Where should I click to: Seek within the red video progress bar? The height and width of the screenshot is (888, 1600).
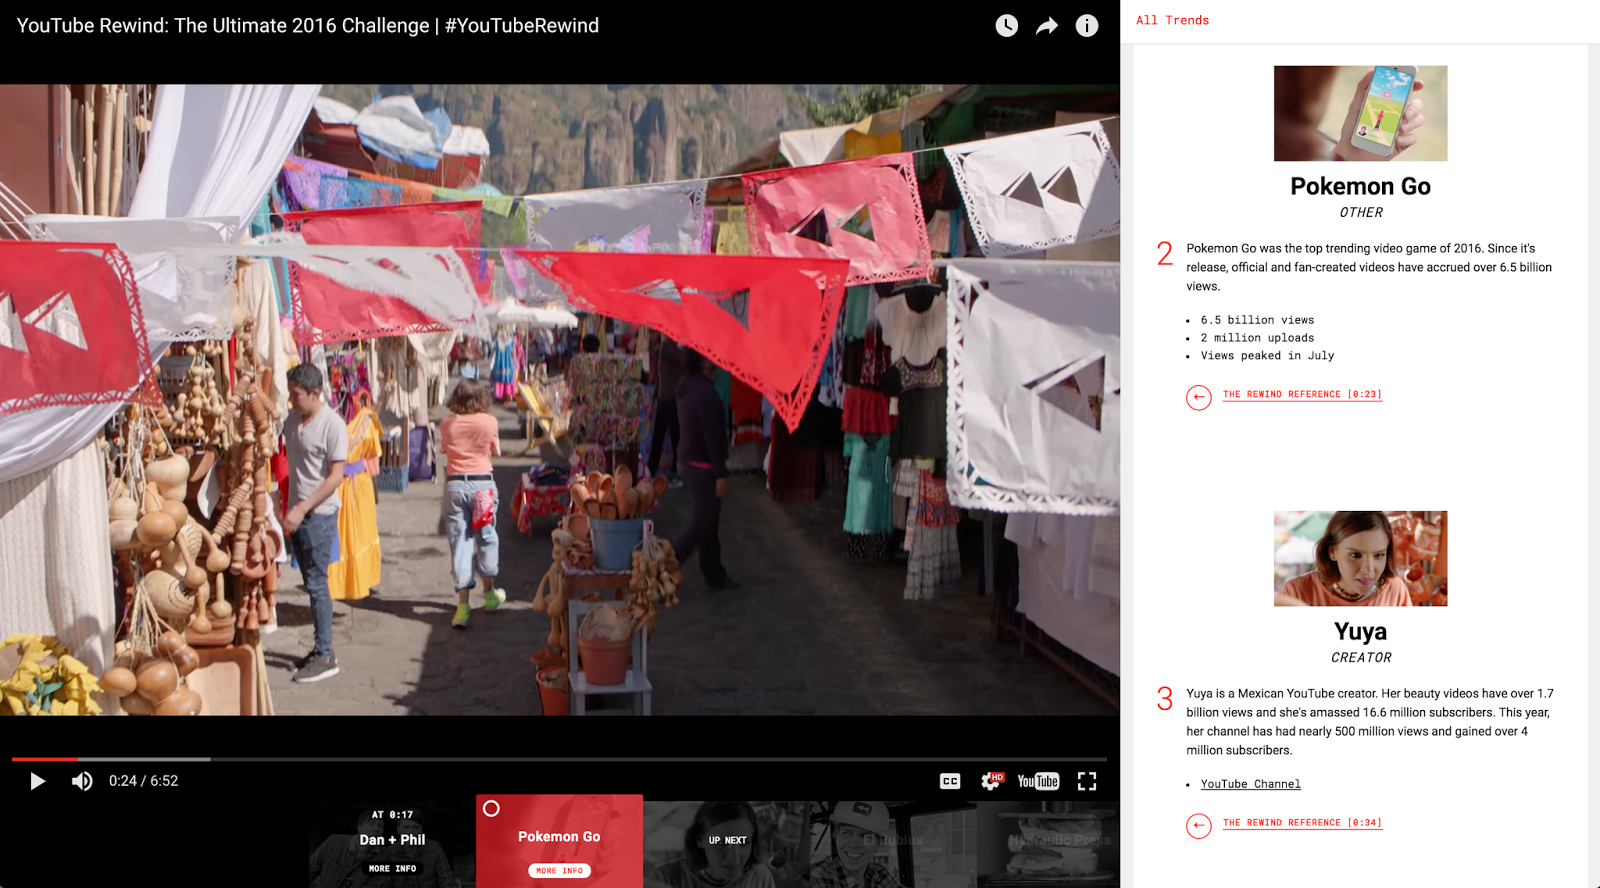click(x=45, y=759)
